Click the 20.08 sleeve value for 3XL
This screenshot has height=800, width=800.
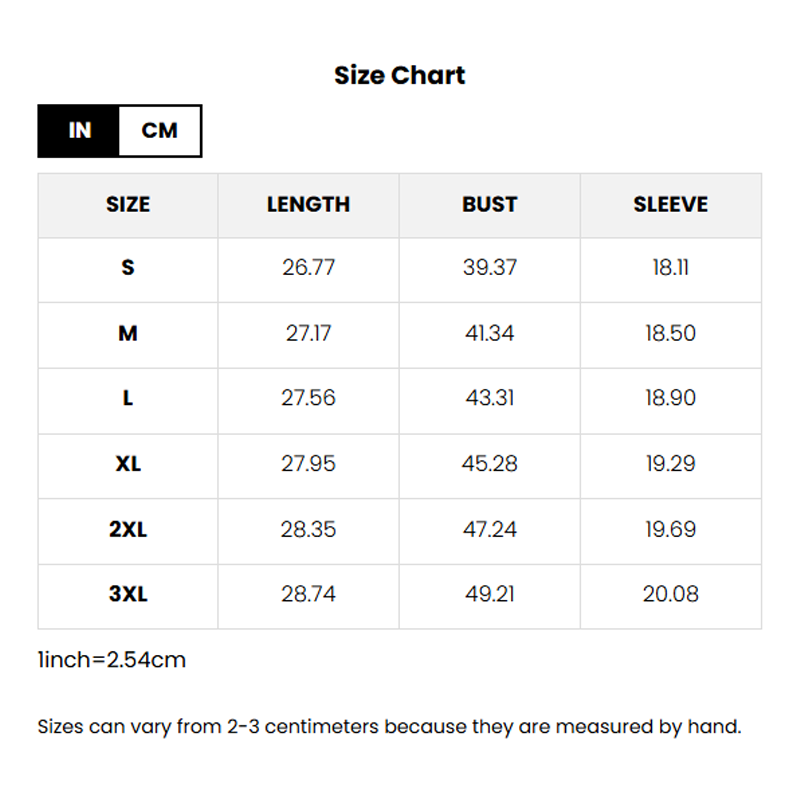point(670,594)
